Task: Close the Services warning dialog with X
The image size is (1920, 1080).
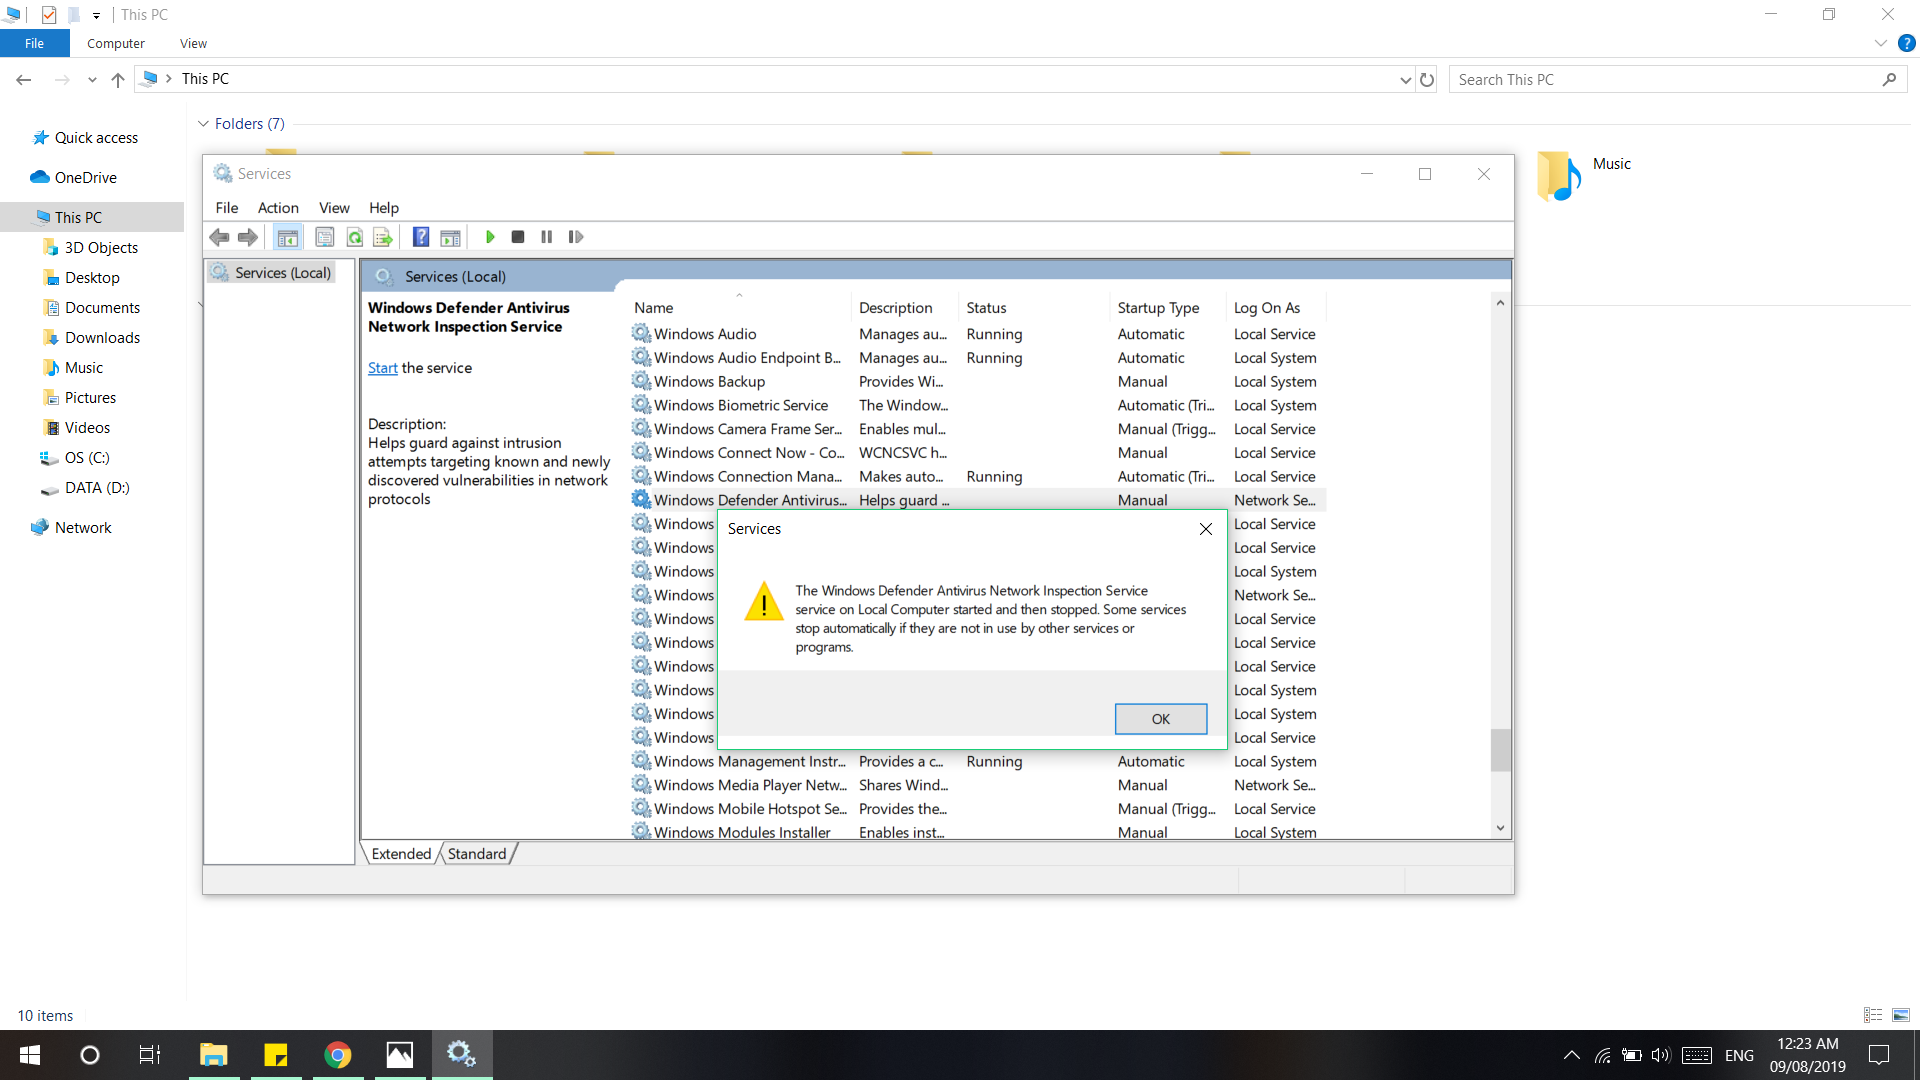Action: point(1206,529)
